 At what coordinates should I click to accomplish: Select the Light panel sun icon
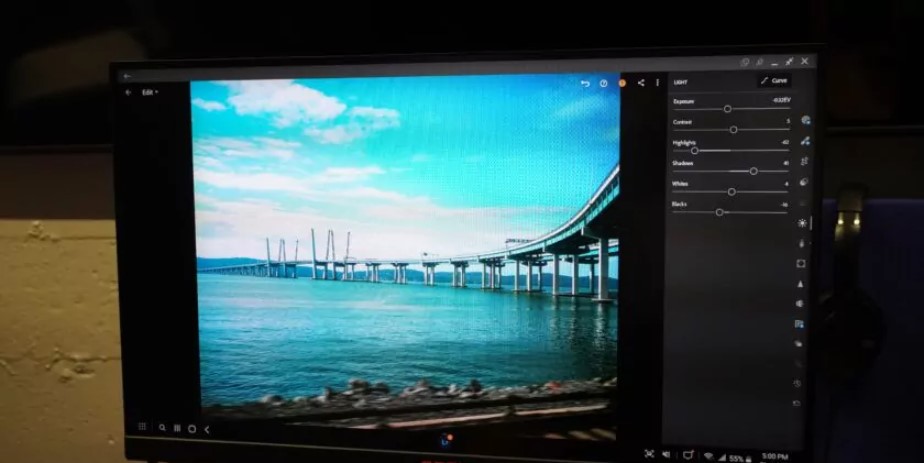(x=803, y=223)
